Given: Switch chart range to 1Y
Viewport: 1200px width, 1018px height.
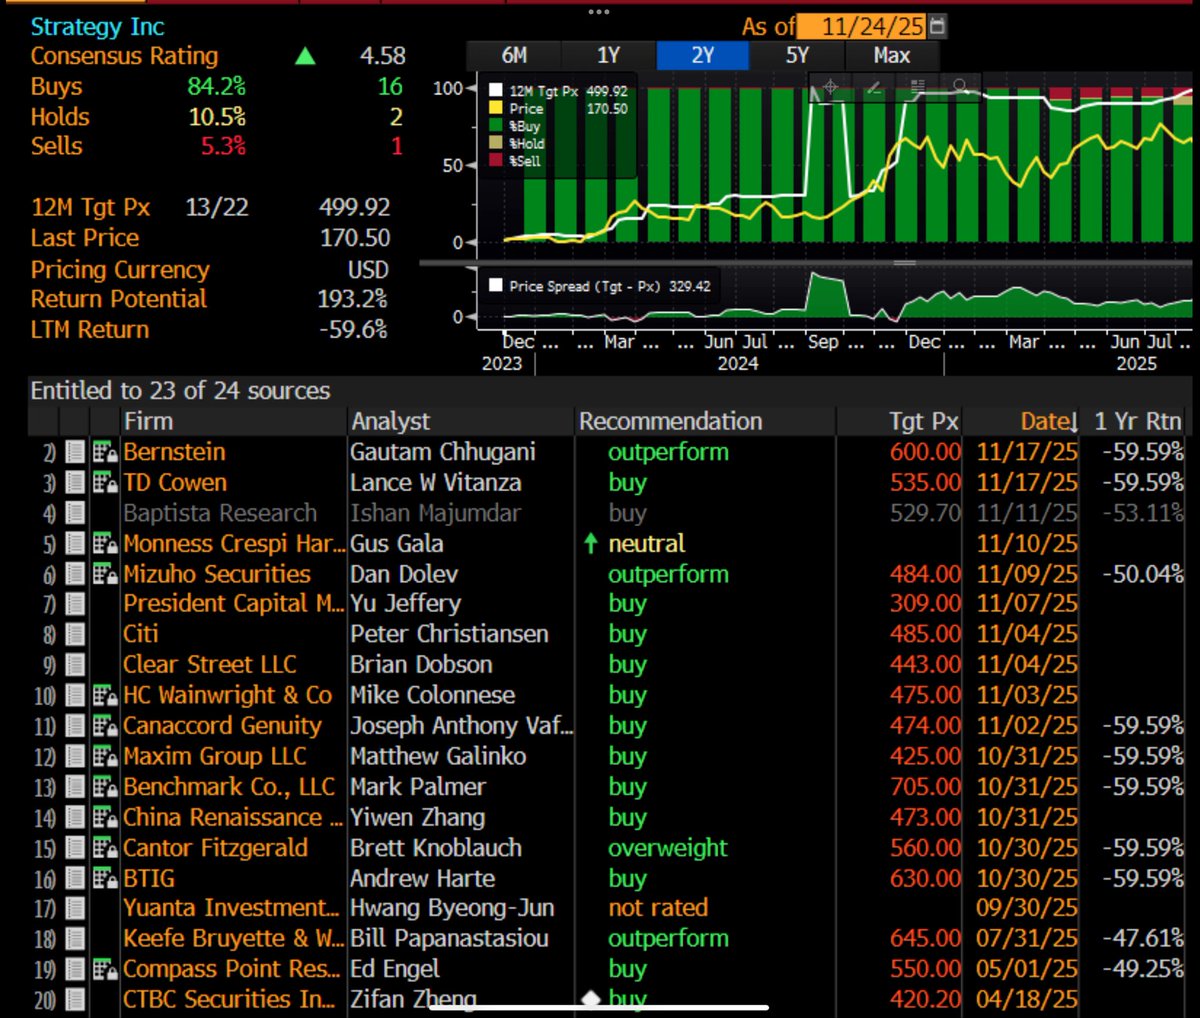Looking at the screenshot, I should tap(608, 55).
